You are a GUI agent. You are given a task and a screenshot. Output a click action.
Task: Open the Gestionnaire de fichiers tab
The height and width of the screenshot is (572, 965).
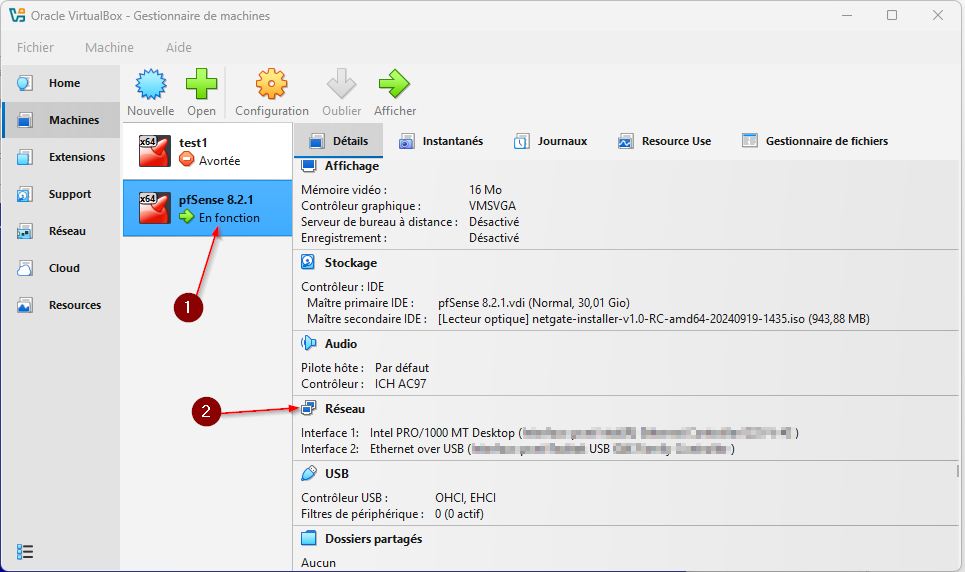pyautogui.click(x=814, y=141)
